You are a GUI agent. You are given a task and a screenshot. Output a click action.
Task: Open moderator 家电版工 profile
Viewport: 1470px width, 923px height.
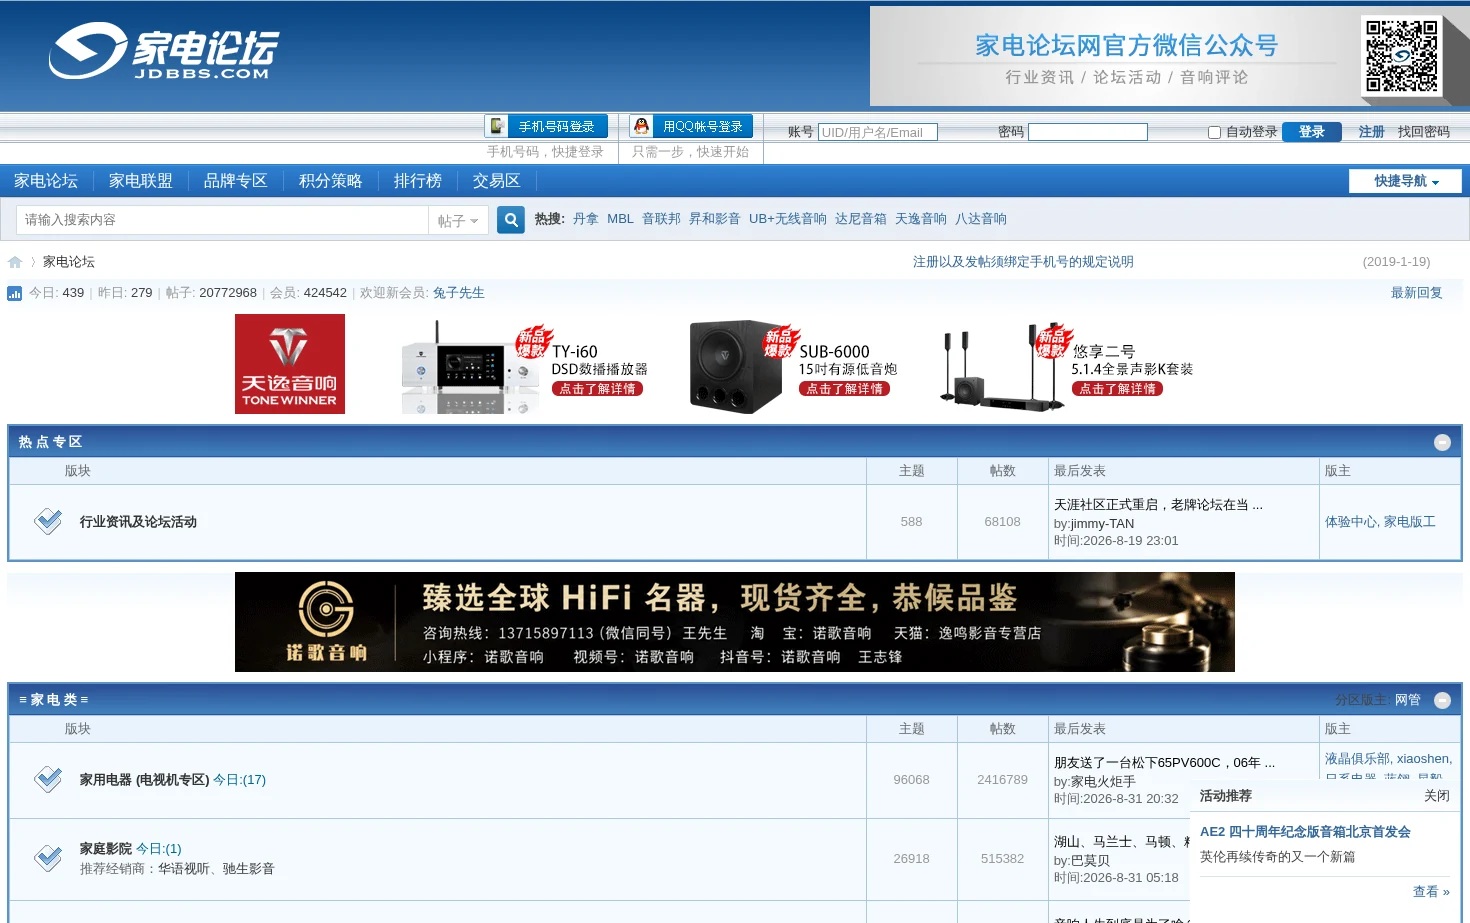click(1410, 522)
